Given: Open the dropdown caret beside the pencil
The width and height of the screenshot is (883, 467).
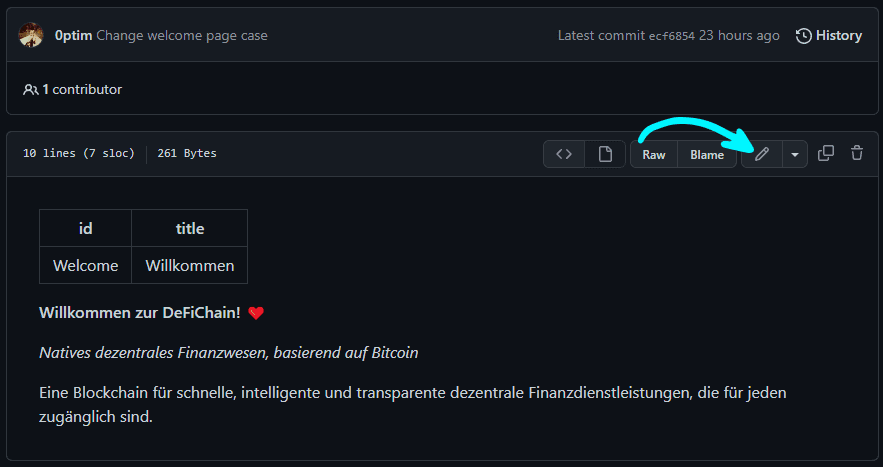Looking at the screenshot, I should click(x=795, y=154).
